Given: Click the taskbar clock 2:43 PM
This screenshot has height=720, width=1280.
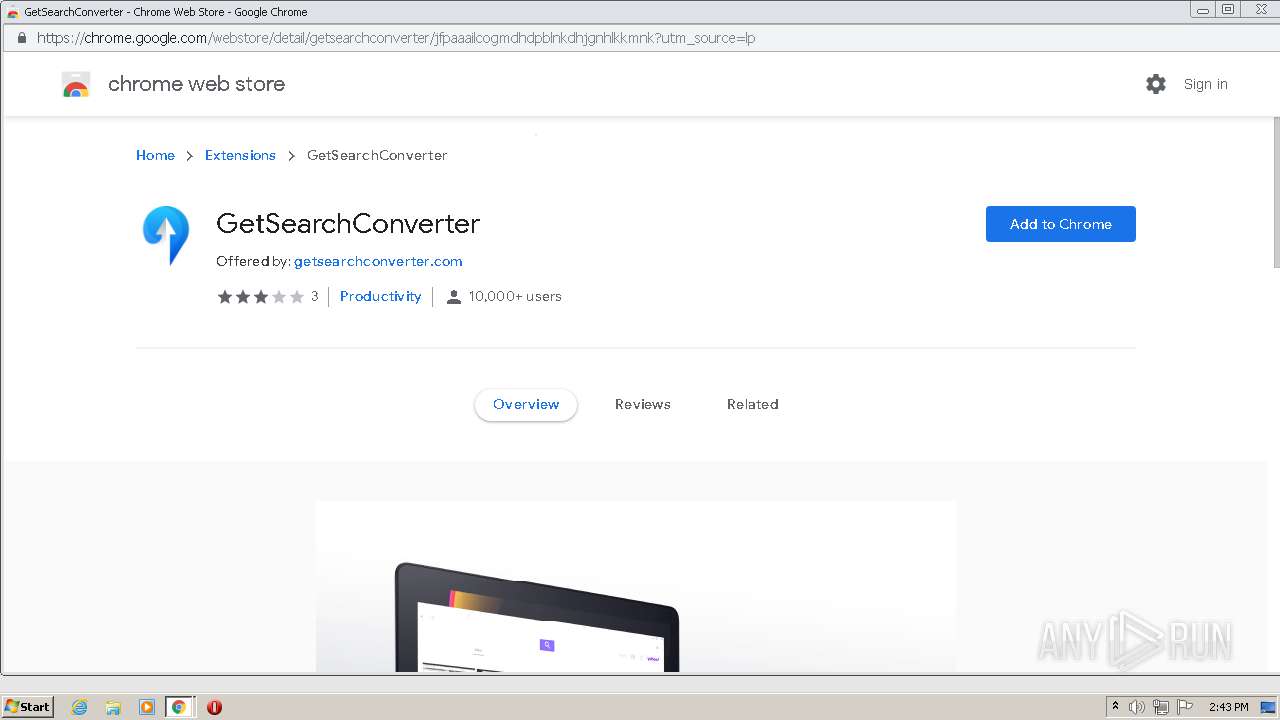Looking at the screenshot, I should coord(1229,707).
